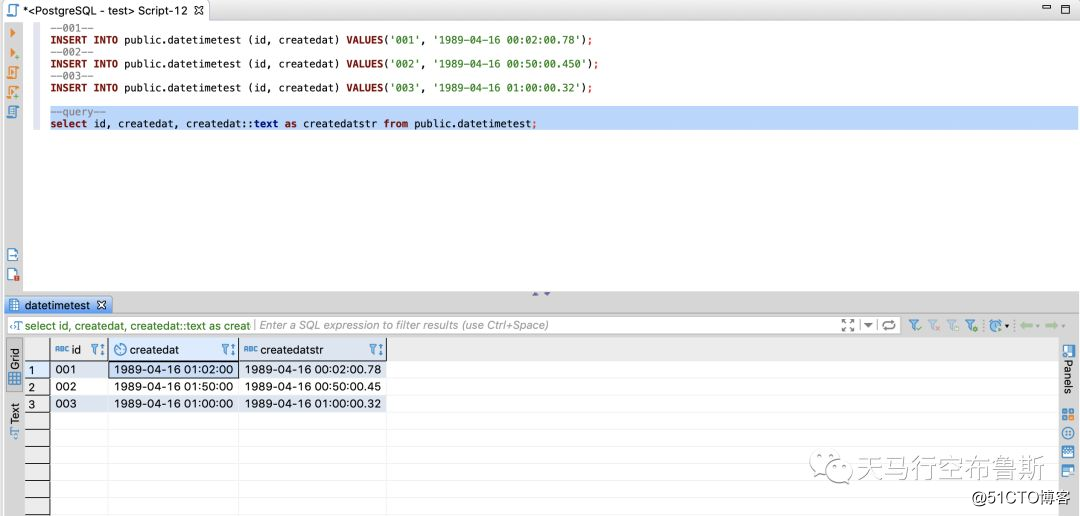The width and height of the screenshot is (1080, 516).
Task: Select cell with id 003
Action: [x=79, y=404]
